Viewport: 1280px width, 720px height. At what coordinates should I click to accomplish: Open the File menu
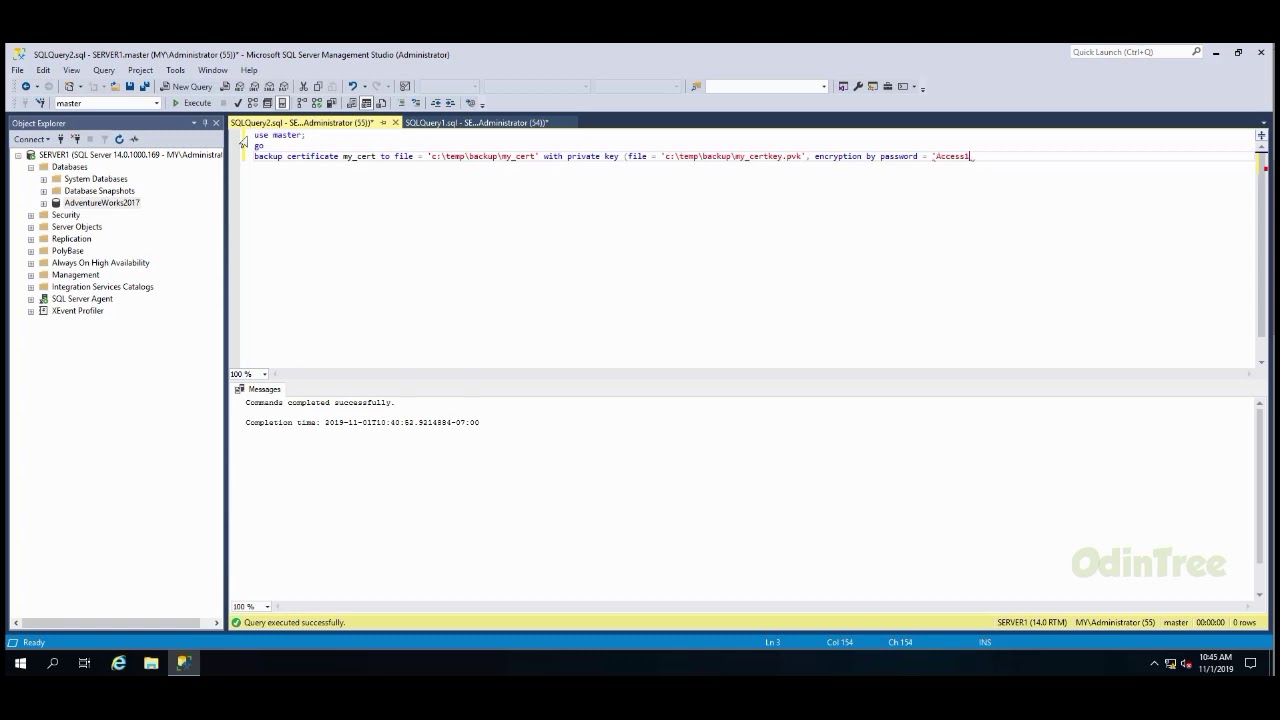pos(17,70)
